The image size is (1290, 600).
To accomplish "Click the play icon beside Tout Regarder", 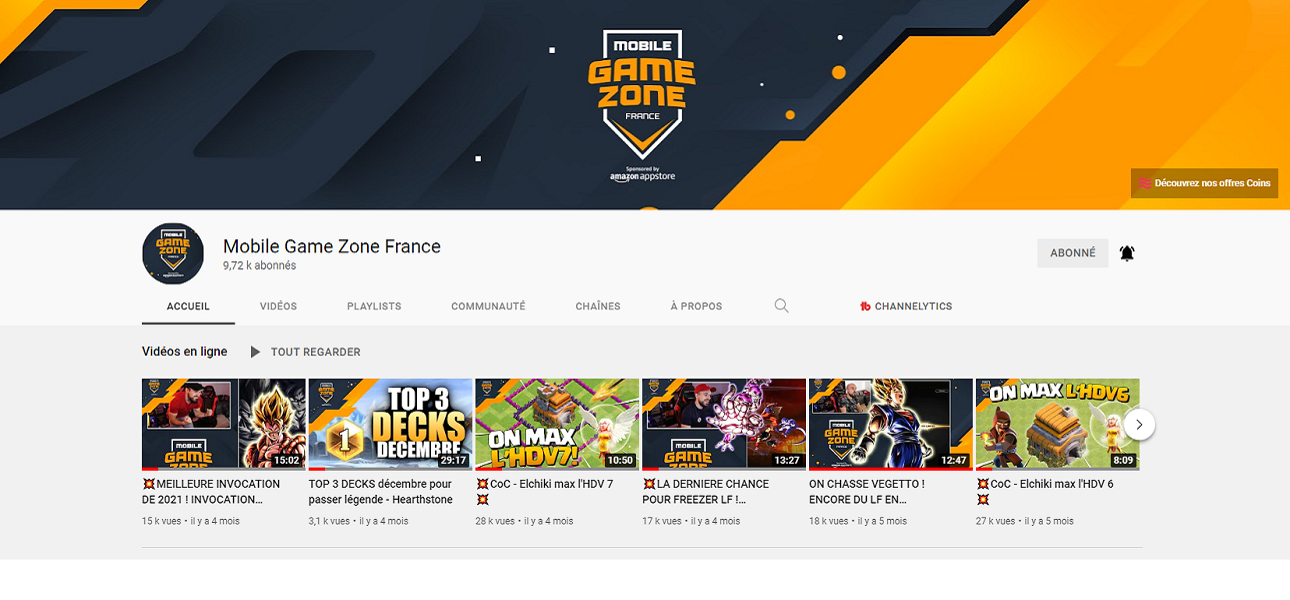I will [x=255, y=352].
